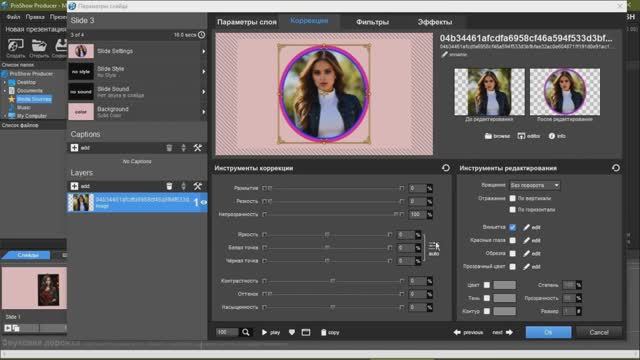
Task: Play the slide preview
Action: point(271,332)
